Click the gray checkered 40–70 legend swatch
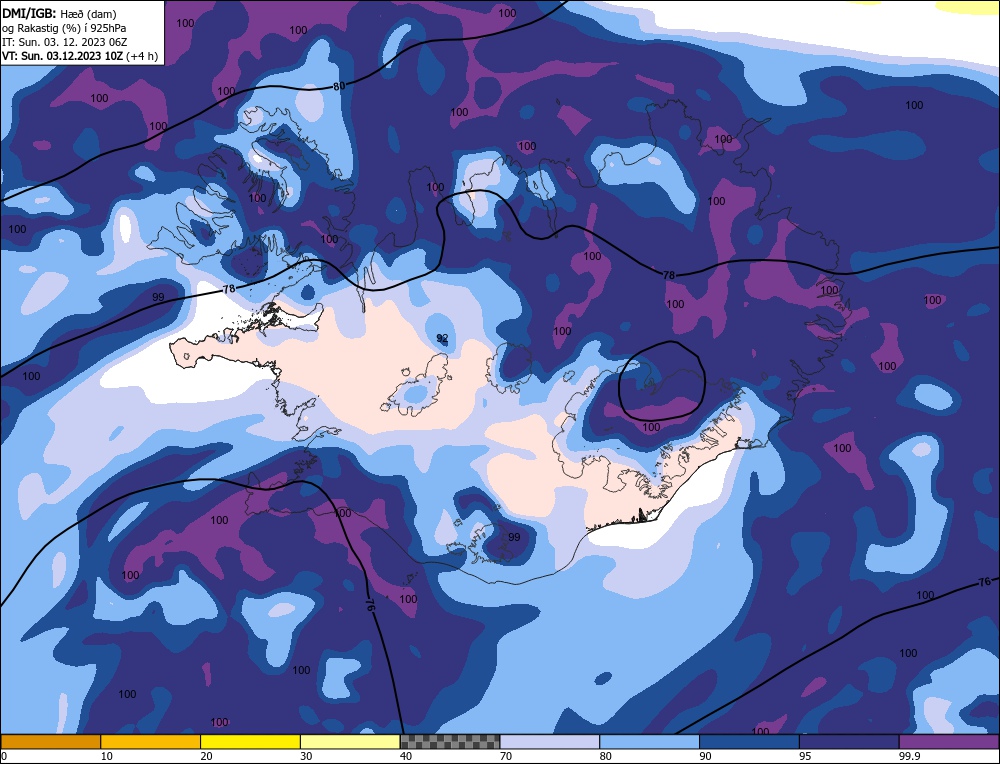Viewport: 1000px width, 764px height. pos(450,741)
